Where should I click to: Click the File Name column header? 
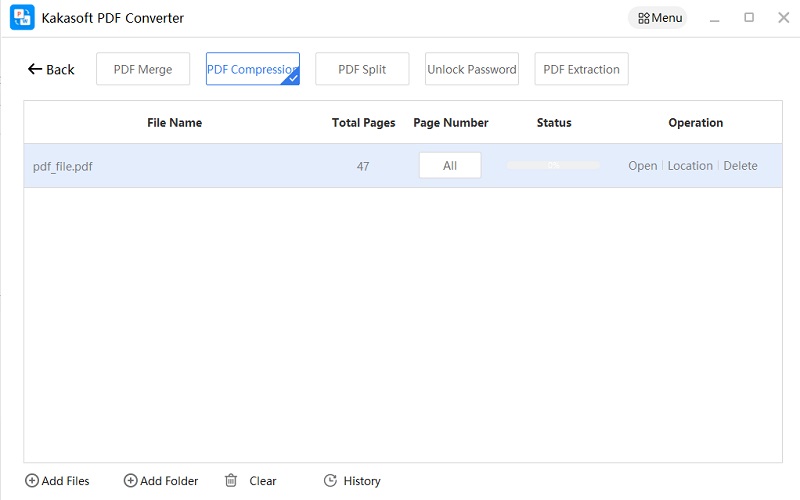point(174,122)
